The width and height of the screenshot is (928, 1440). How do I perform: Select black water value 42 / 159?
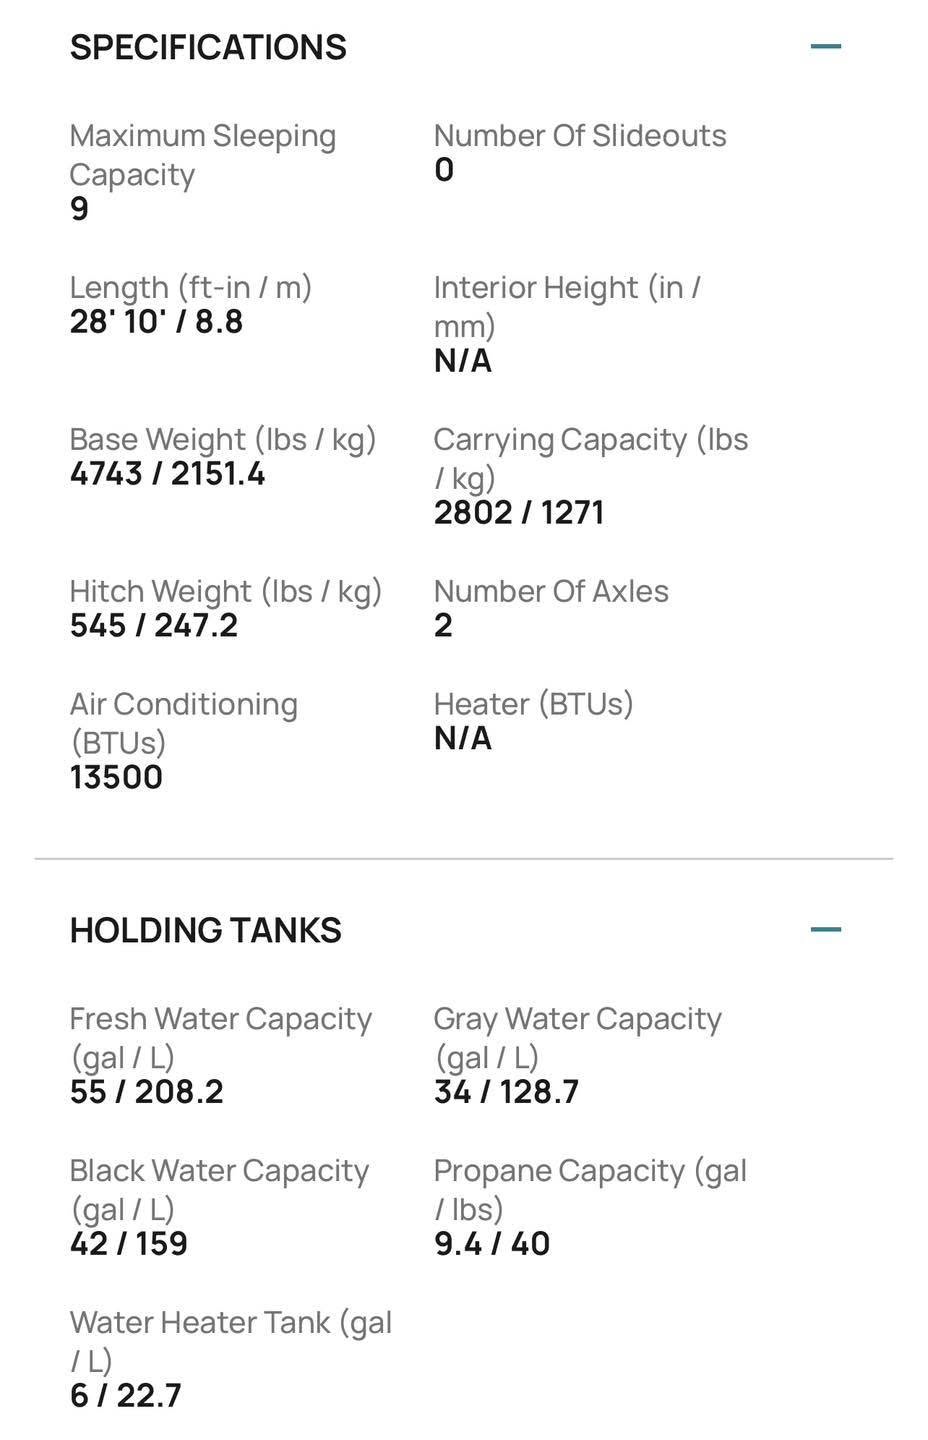pos(129,1243)
